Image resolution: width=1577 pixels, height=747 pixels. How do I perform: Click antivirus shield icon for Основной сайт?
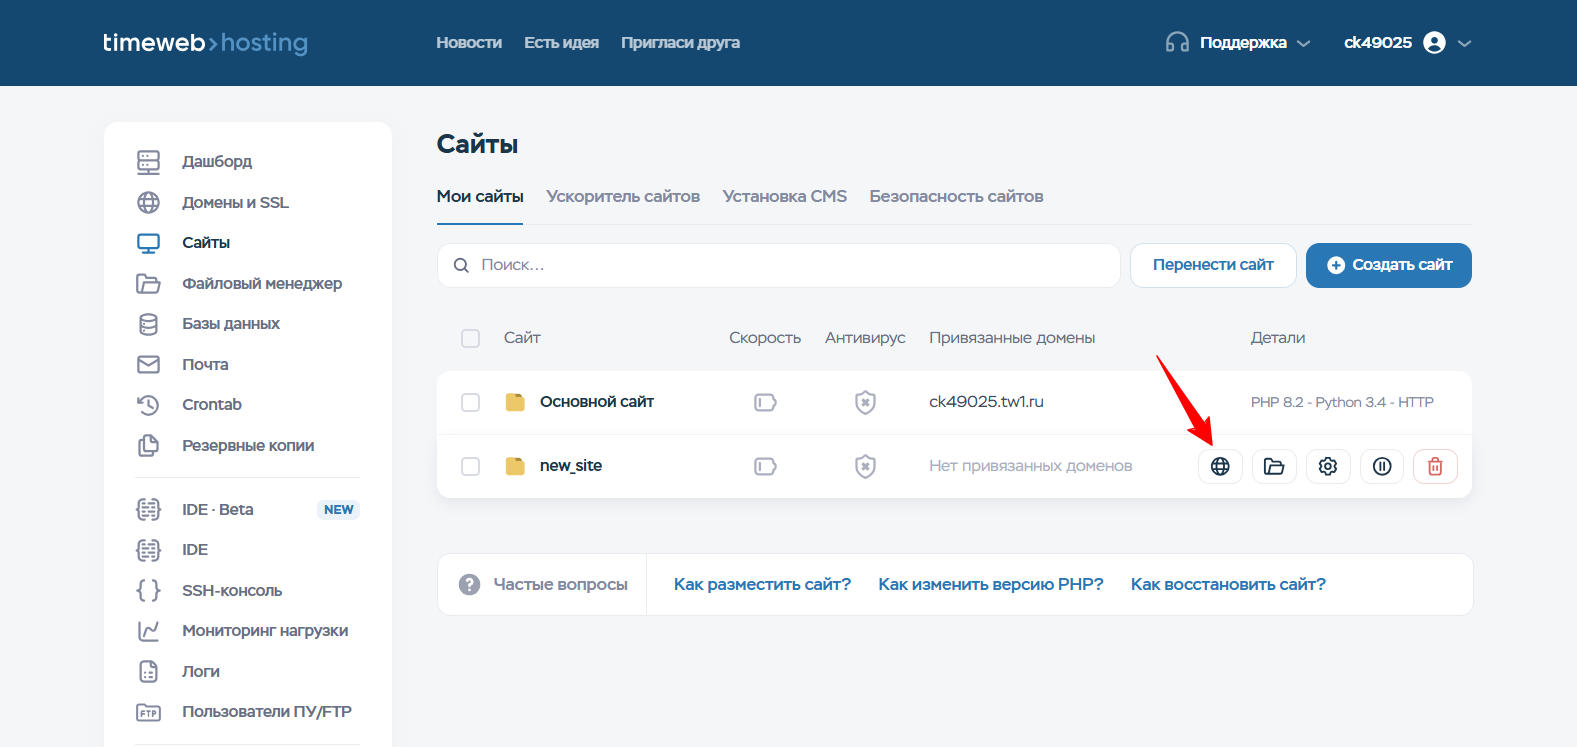tap(865, 402)
